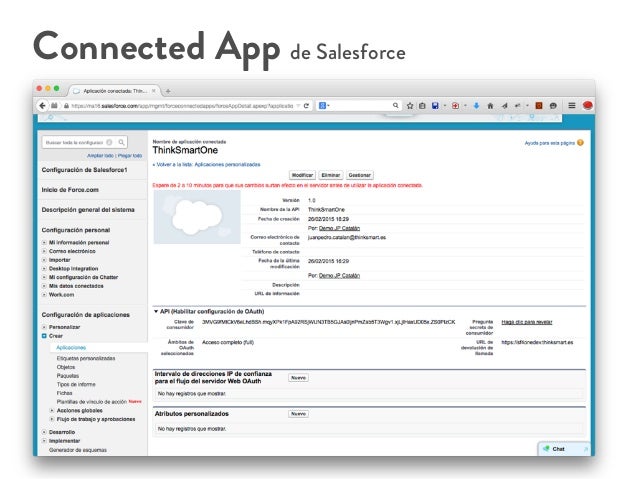Click the cloud app logo image
This screenshot has width=638, height=479.
(x=195, y=214)
